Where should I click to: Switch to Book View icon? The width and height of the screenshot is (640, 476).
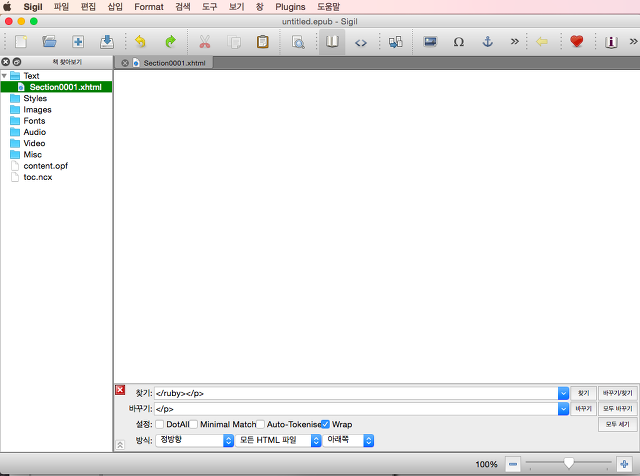point(332,42)
